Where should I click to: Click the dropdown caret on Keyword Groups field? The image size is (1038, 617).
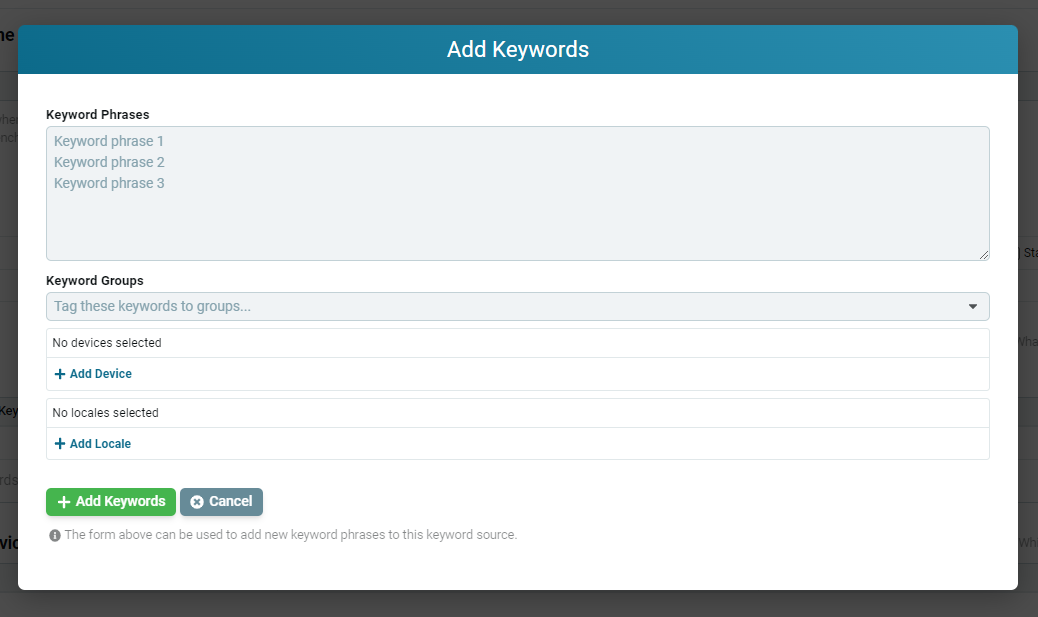(x=972, y=306)
